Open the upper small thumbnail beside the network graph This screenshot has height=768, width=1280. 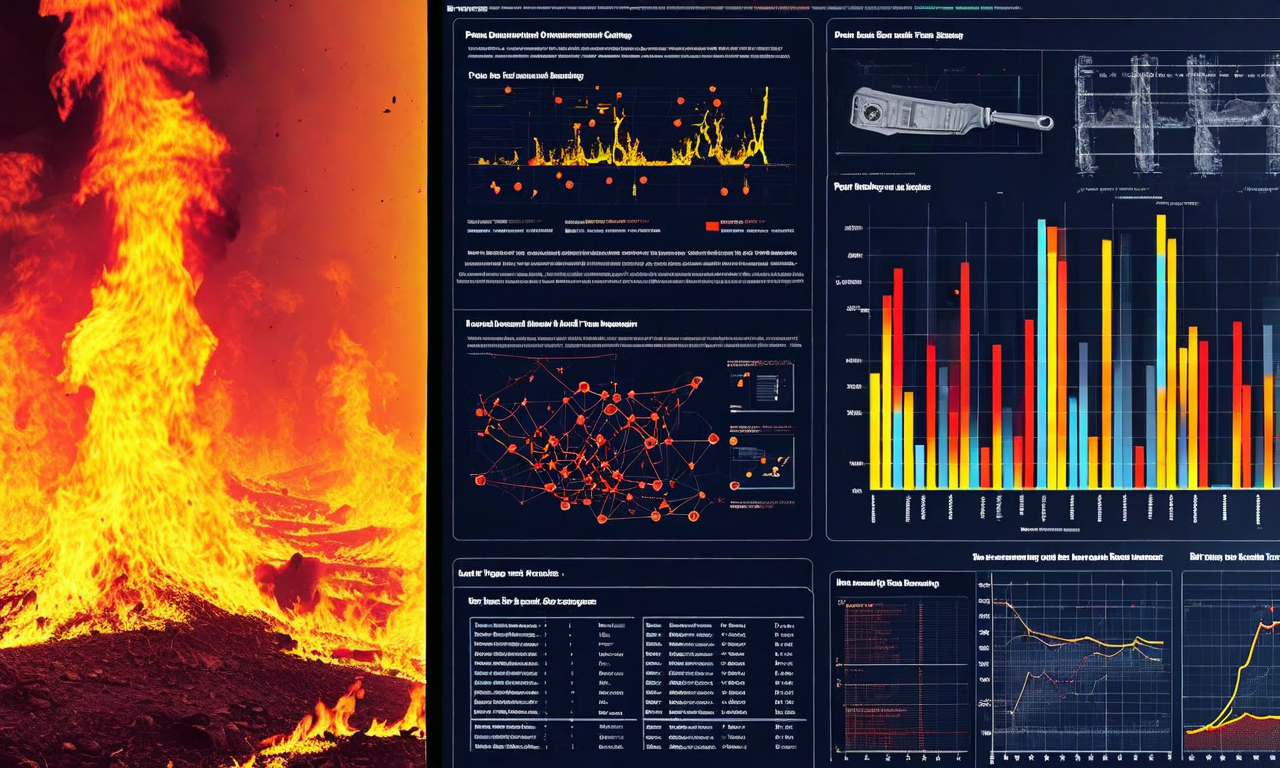pyautogui.click(x=760, y=387)
